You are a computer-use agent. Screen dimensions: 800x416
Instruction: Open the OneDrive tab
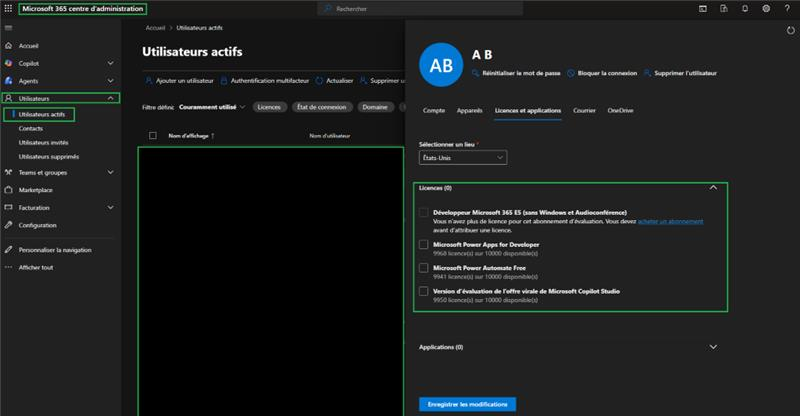coord(620,110)
